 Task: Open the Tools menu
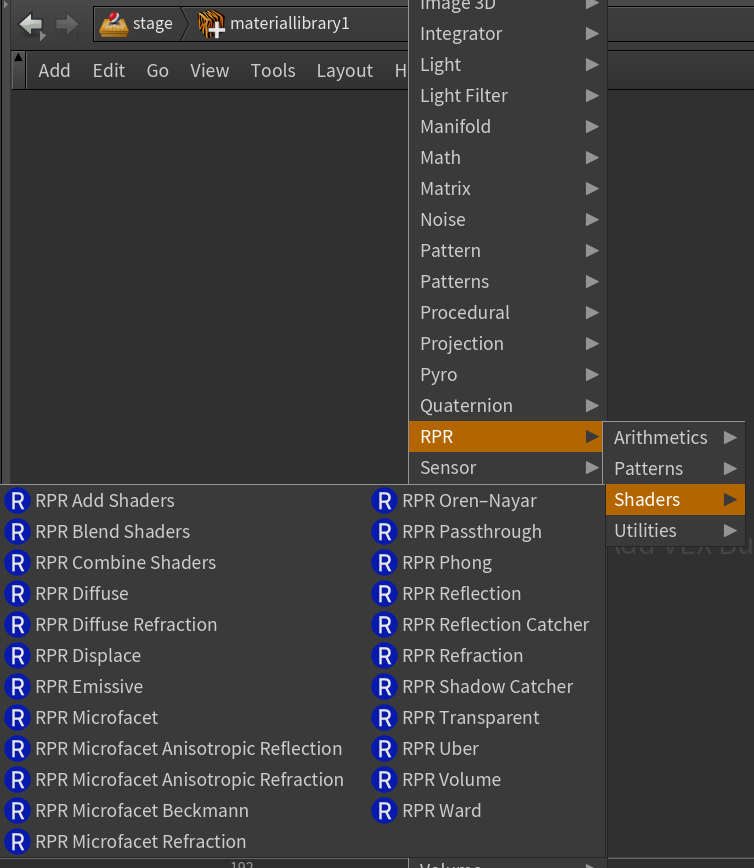click(273, 70)
